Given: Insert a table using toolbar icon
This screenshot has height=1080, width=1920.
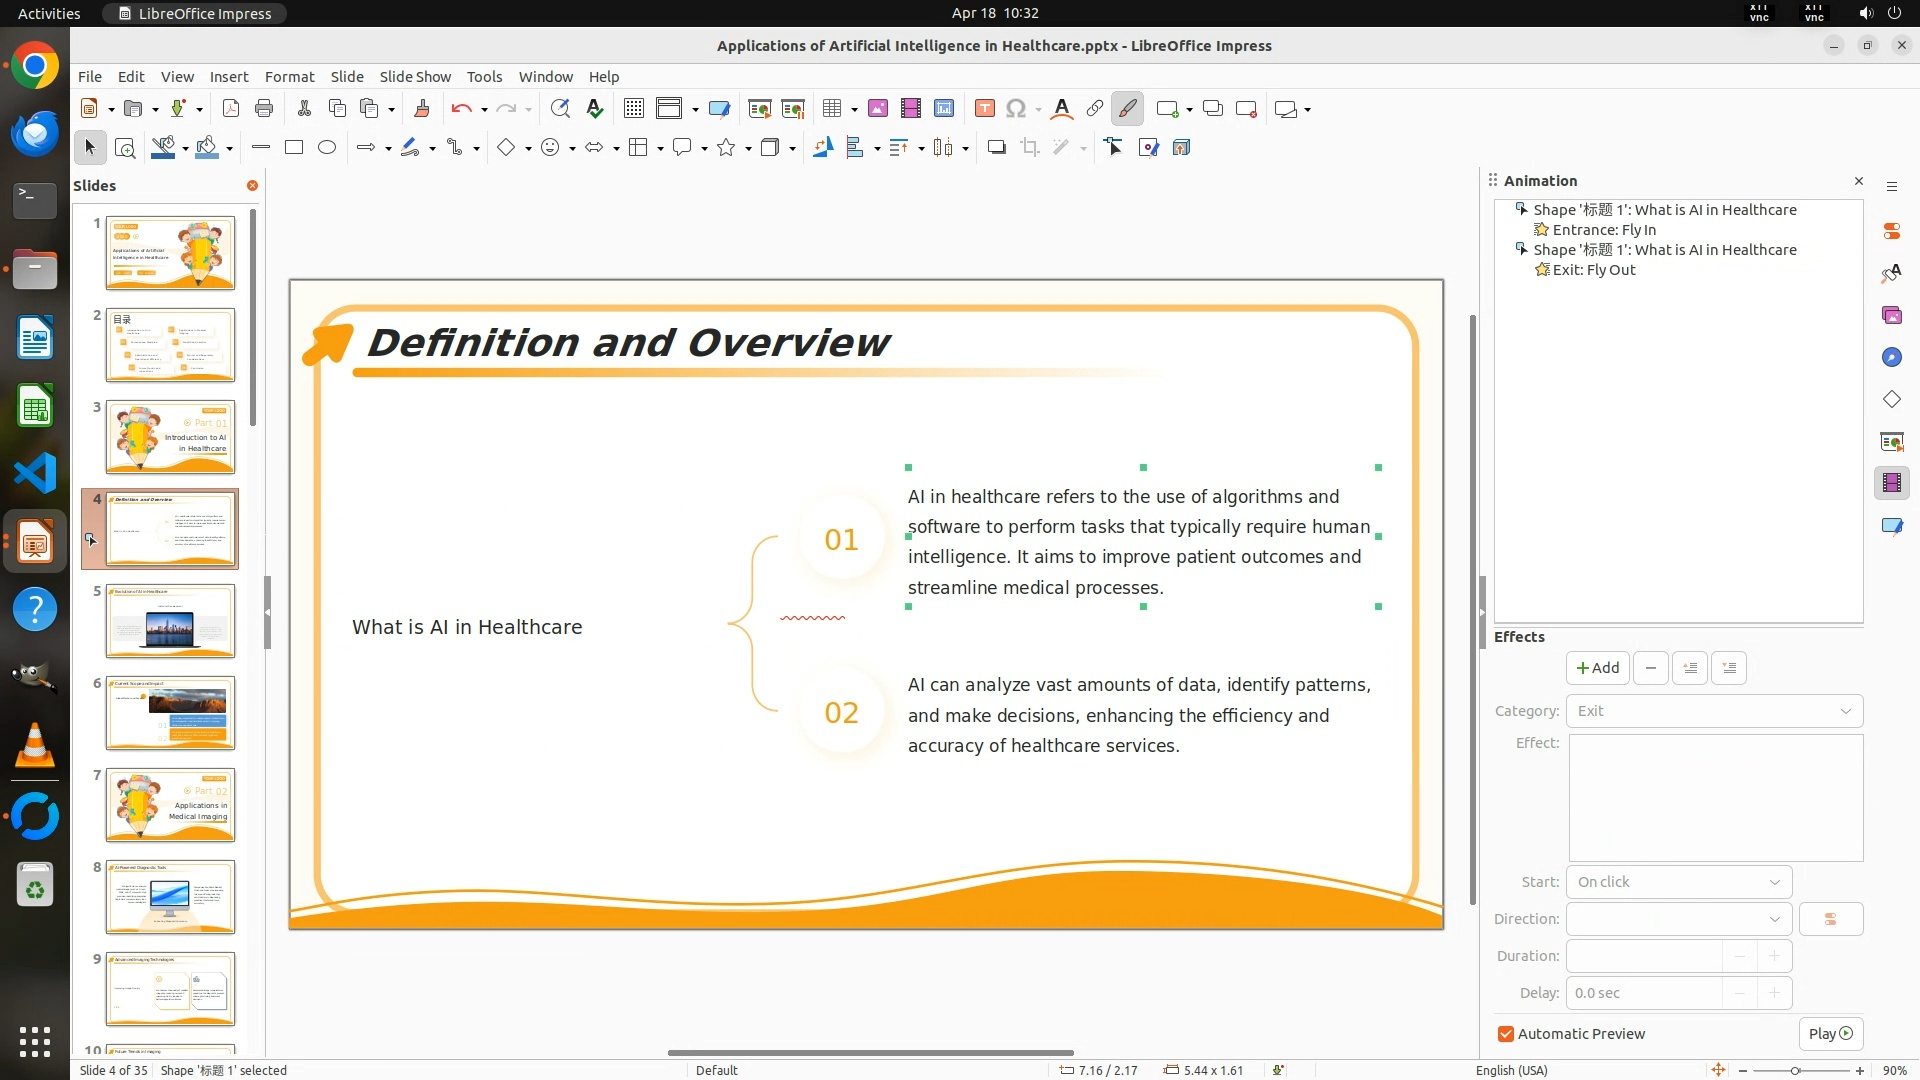Looking at the screenshot, I should (831, 109).
